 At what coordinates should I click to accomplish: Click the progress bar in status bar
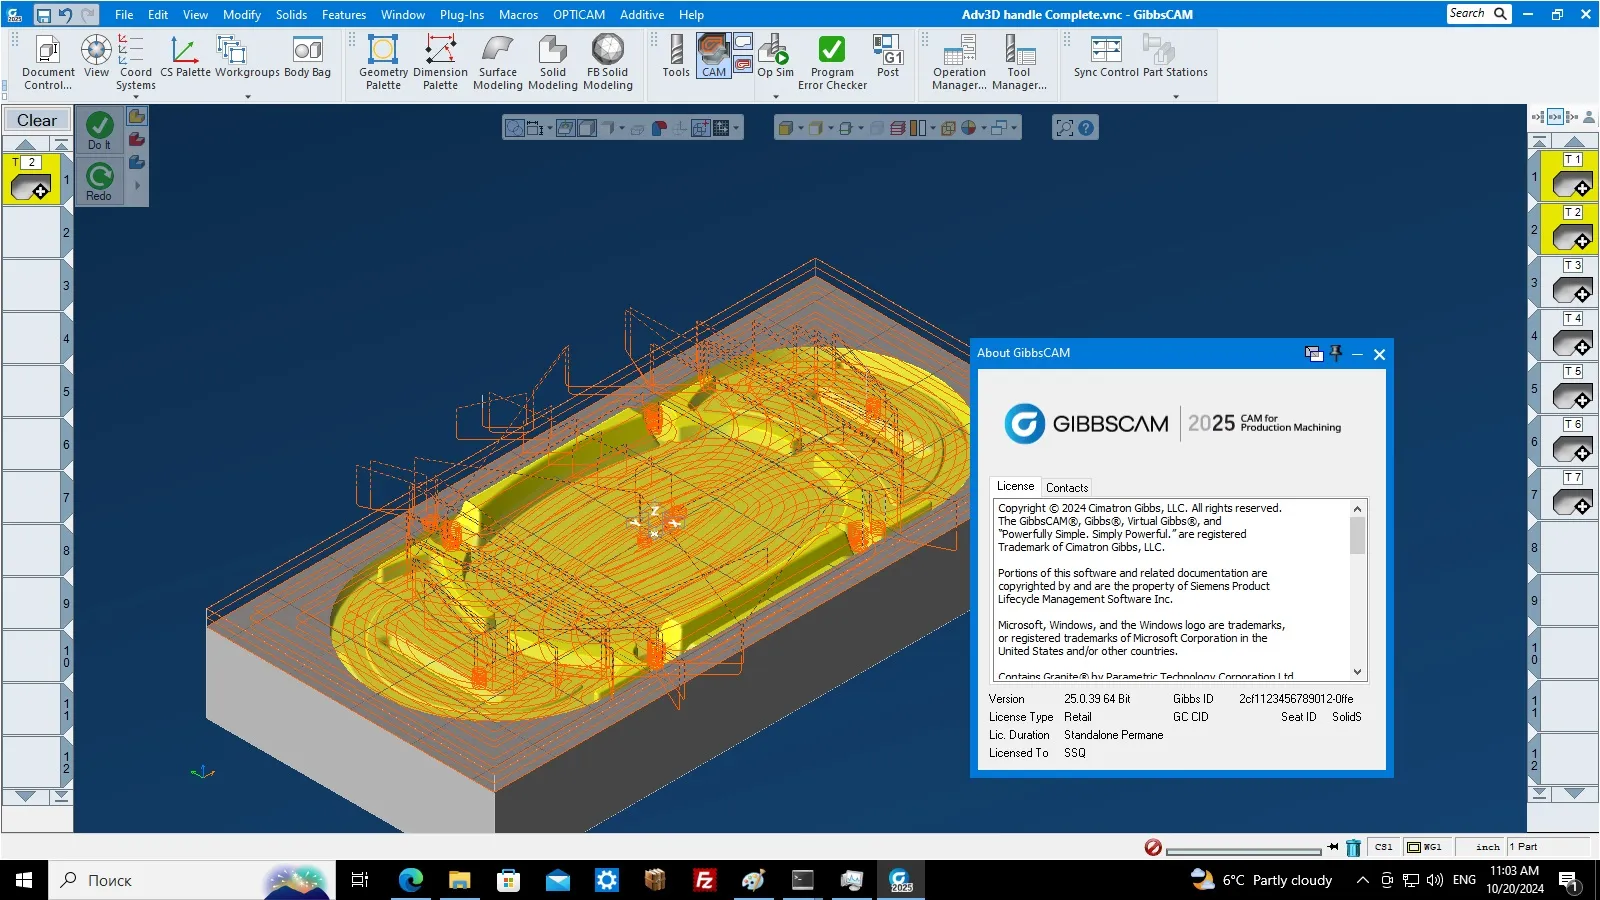pos(1244,851)
